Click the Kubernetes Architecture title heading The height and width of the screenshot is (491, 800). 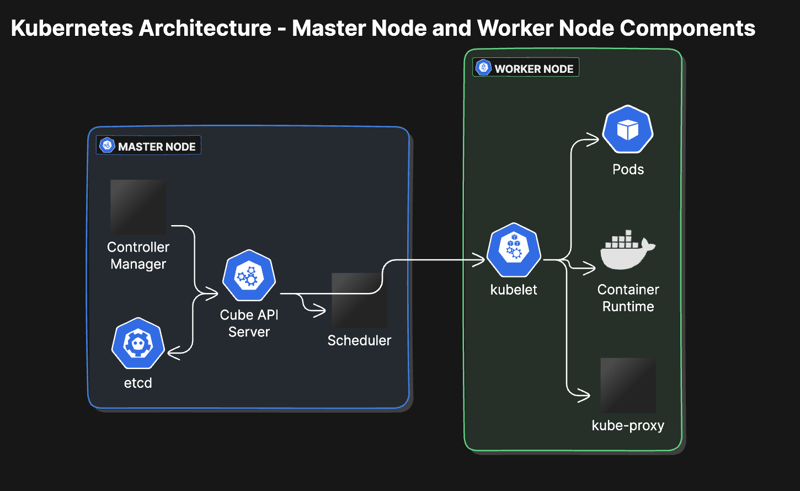pos(383,28)
